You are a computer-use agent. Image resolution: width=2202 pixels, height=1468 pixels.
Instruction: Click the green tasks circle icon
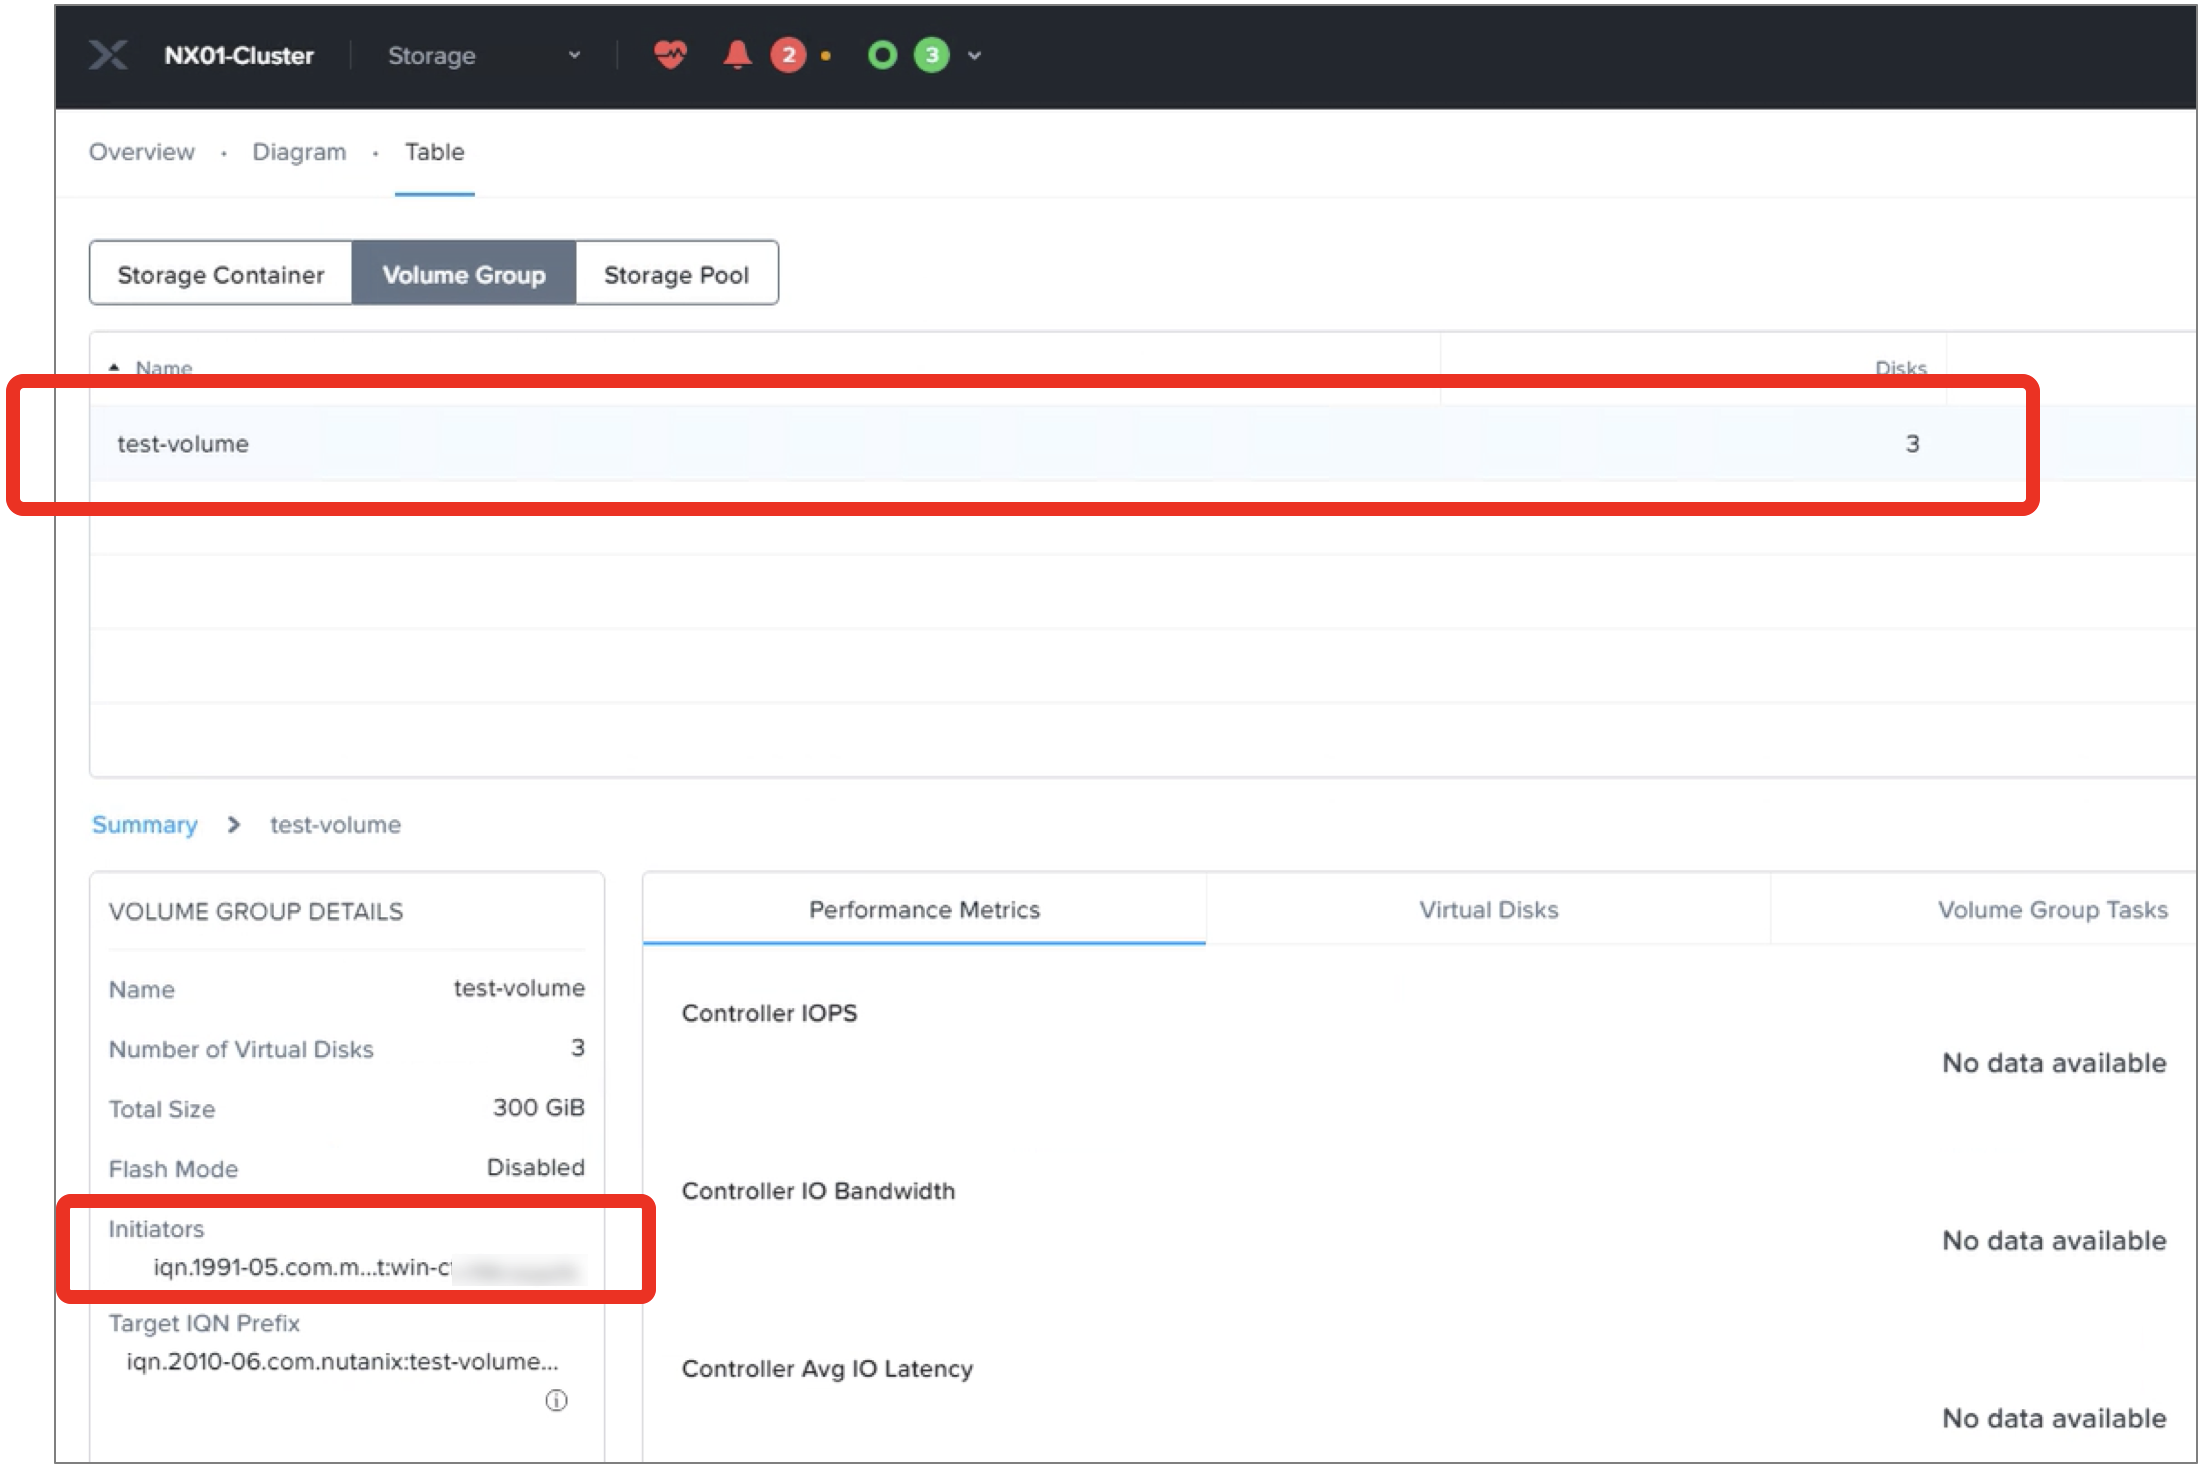click(882, 55)
